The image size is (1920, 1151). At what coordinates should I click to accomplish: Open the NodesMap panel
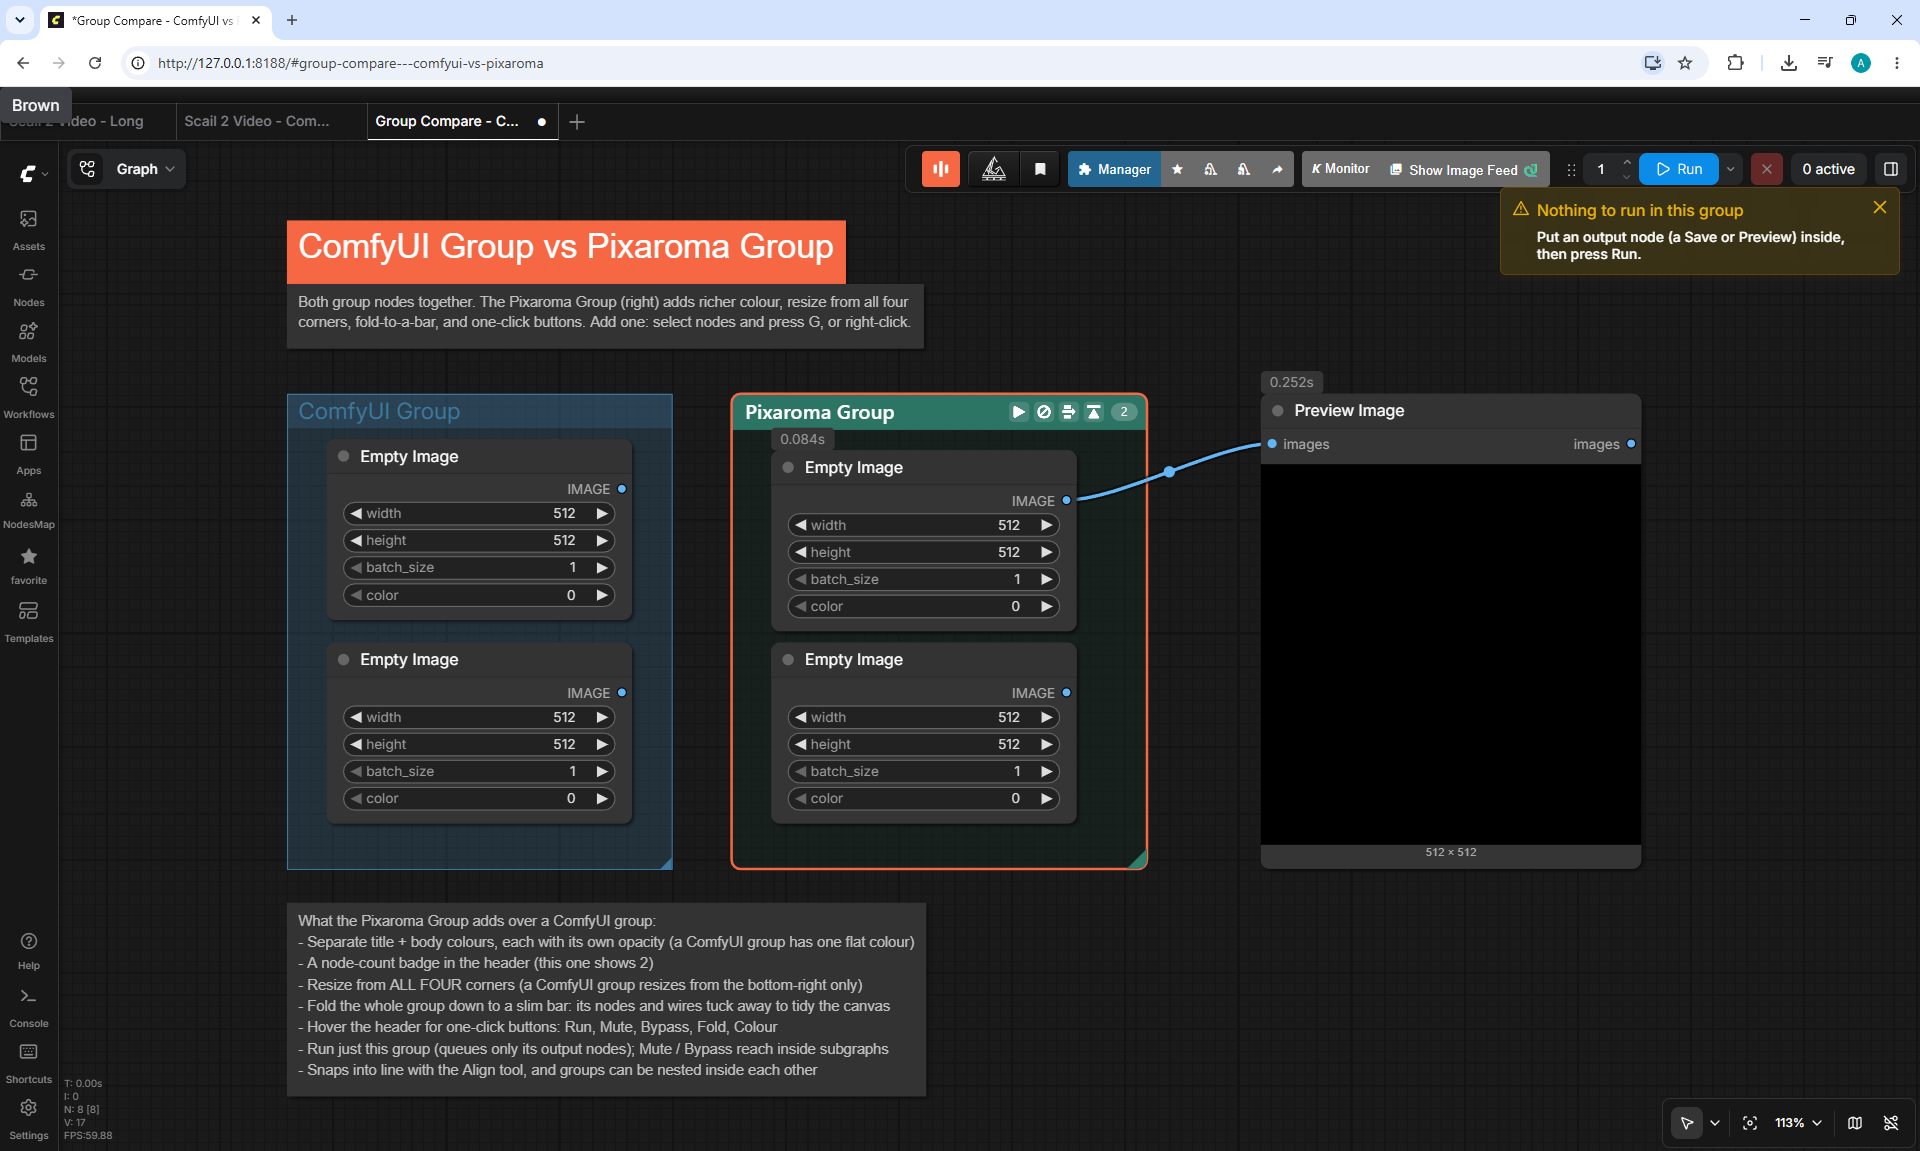tap(29, 510)
